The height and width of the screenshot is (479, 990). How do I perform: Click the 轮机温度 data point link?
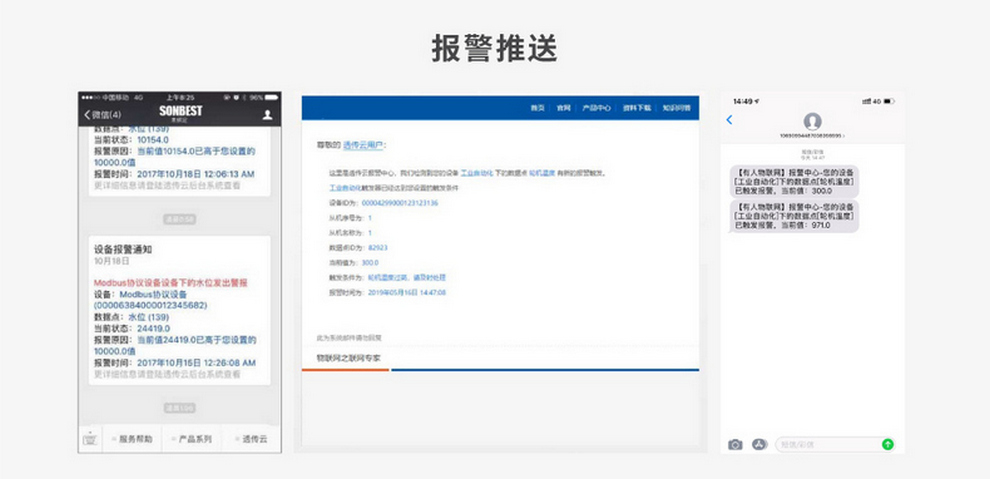[542, 172]
